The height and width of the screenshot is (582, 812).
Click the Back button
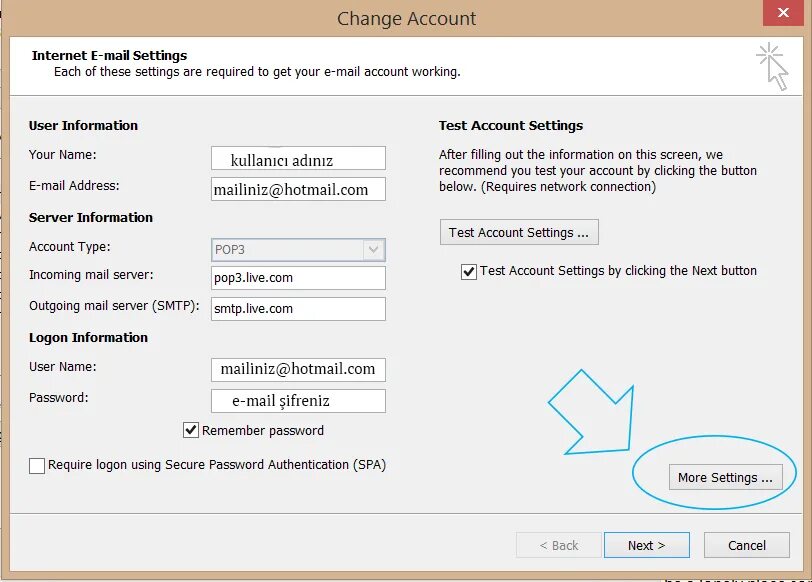[x=558, y=545]
